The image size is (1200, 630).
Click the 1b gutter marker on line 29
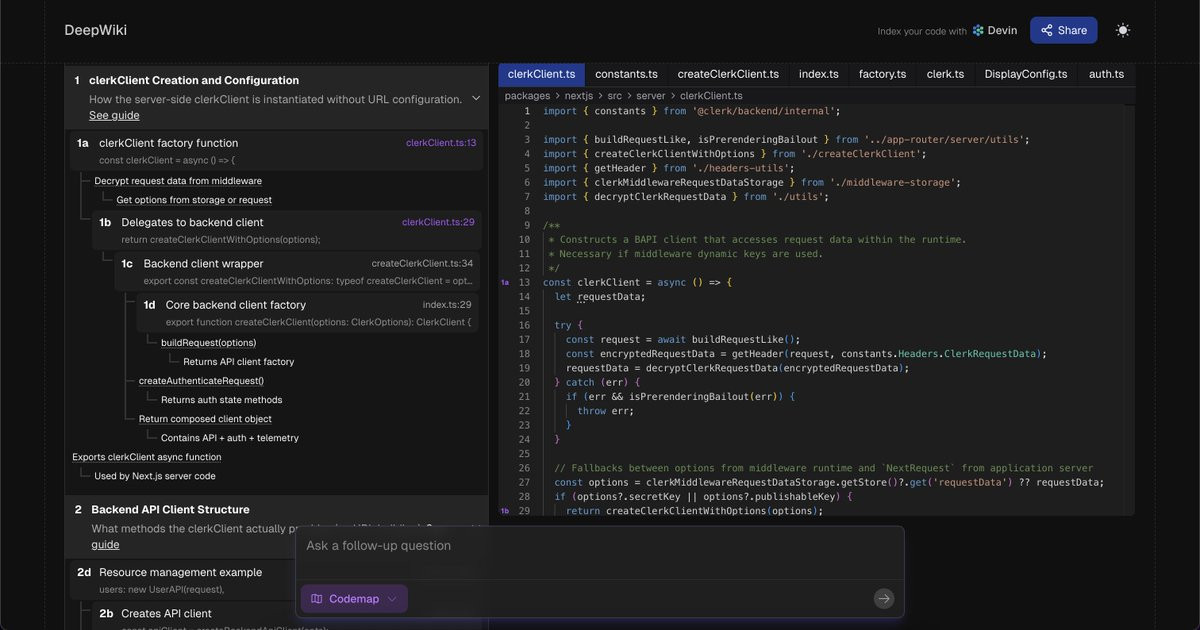(504, 511)
